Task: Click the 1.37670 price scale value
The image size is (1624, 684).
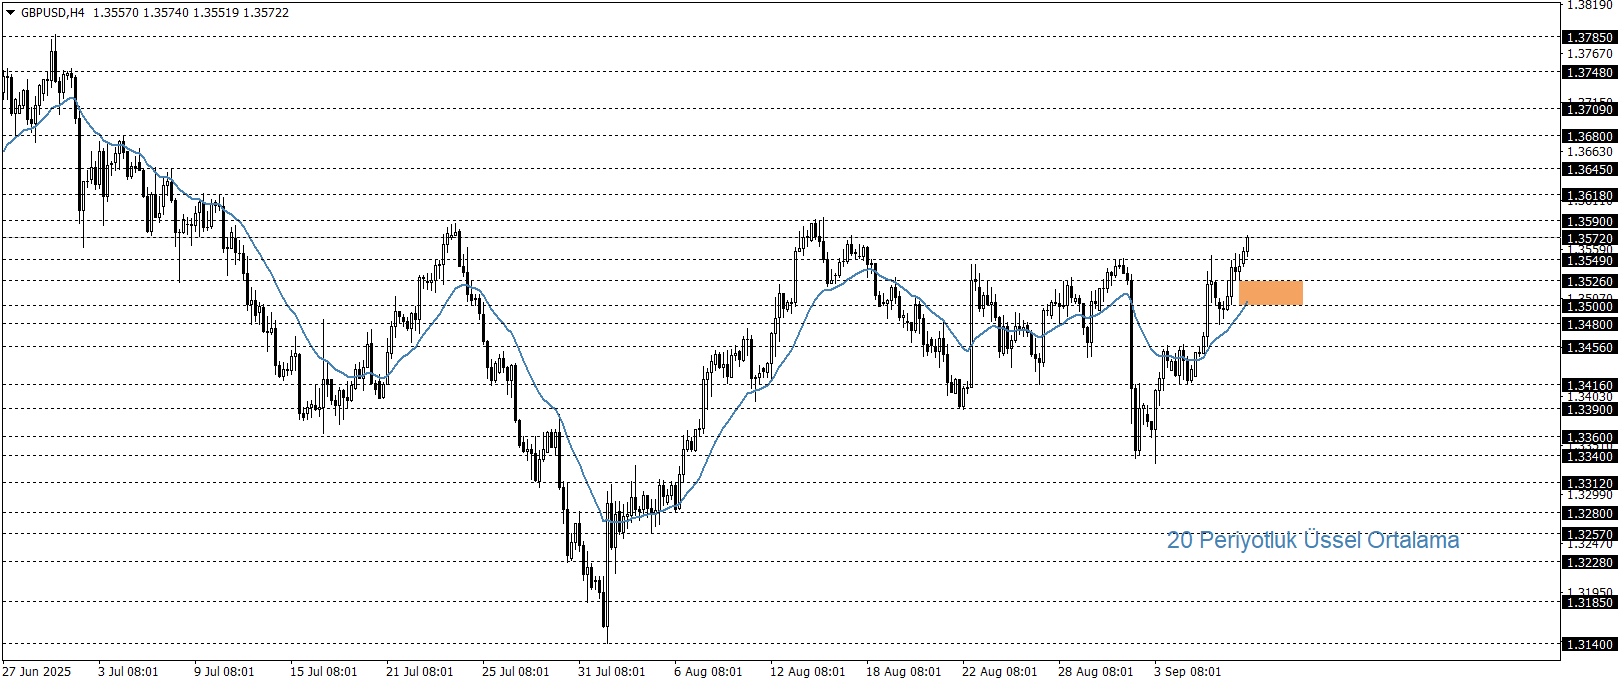Action: click(x=1589, y=53)
